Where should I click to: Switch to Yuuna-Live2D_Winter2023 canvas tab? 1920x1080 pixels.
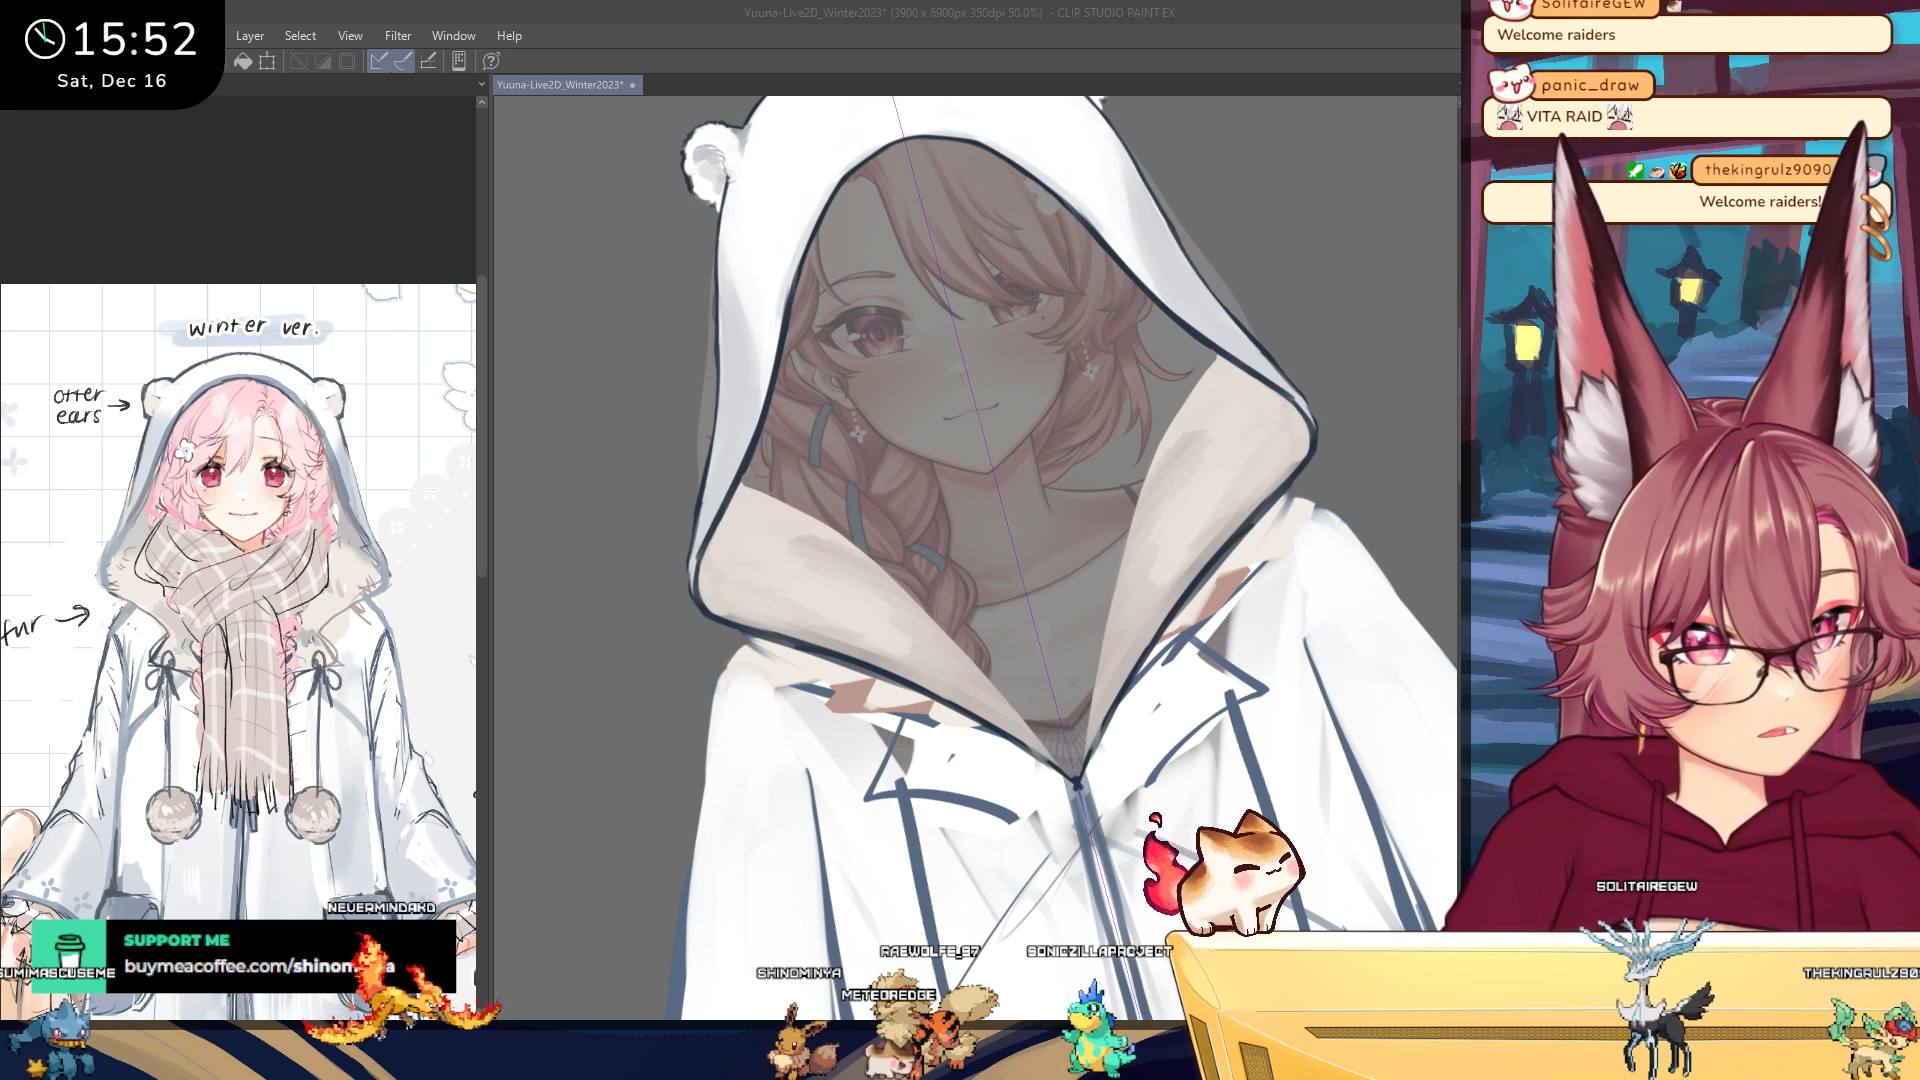[x=560, y=85]
